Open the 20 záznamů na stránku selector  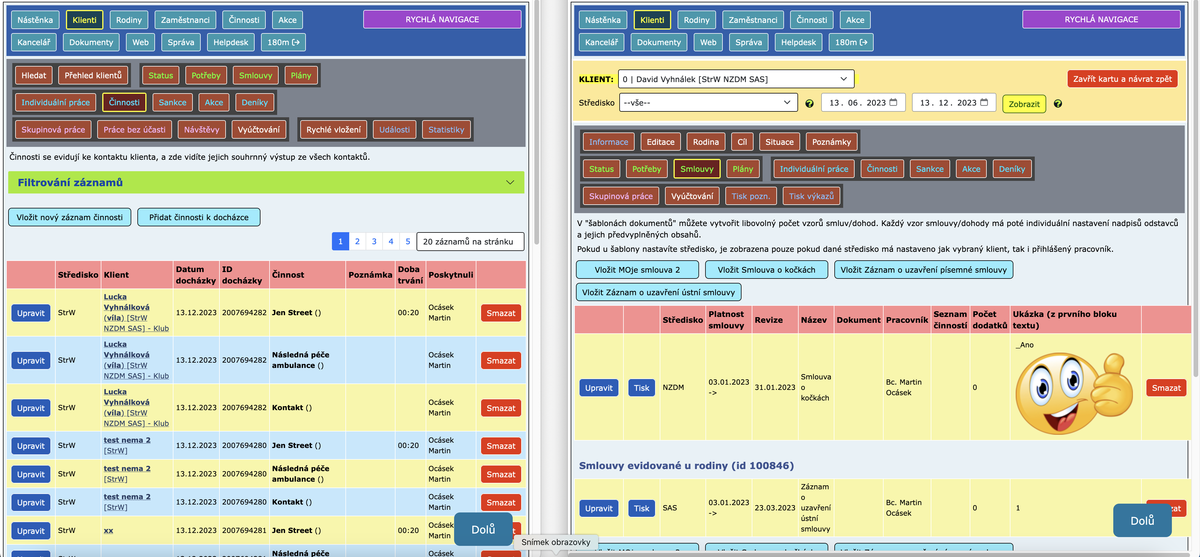click(x=470, y=241)
